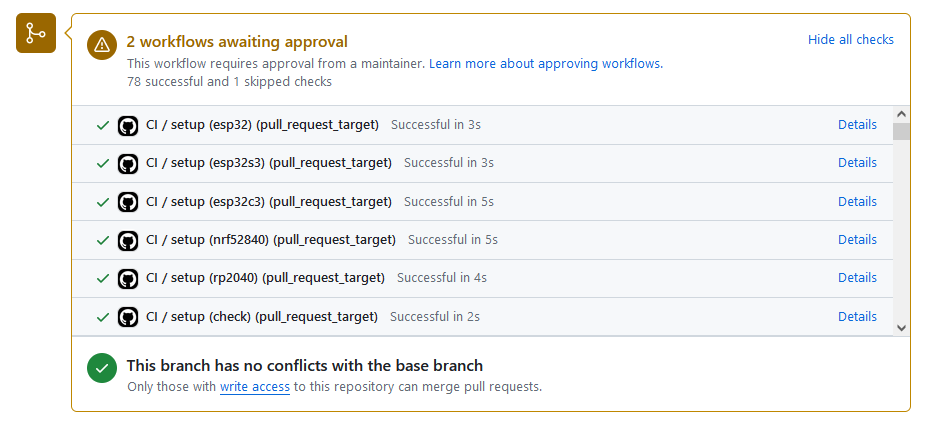This screenshot has height=422, width=937.
Task: Click the yellow warning alert icon
Action: point(102,44)
